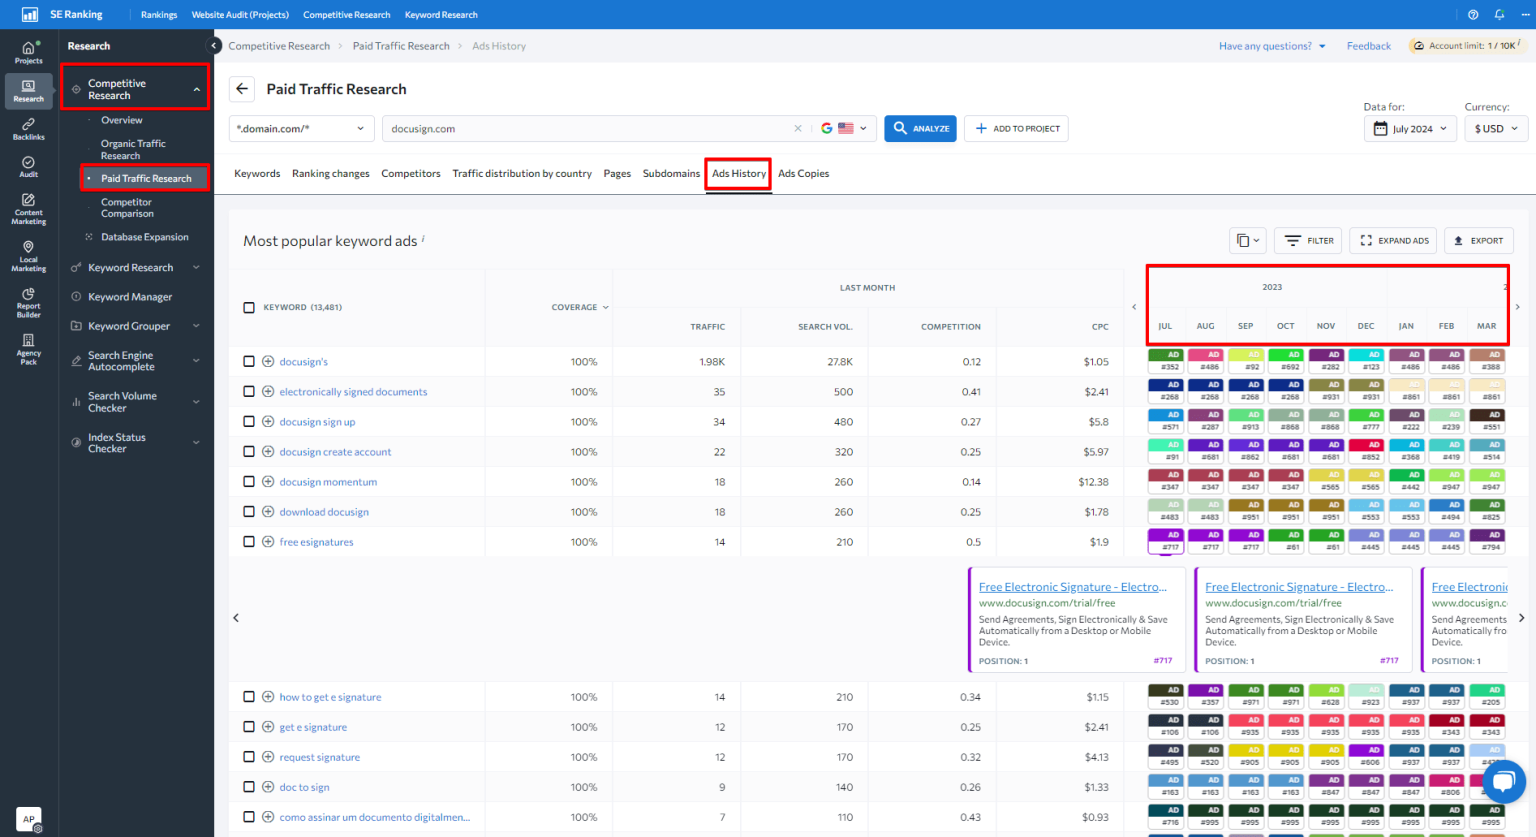The height and width of the screenshot is (837, 1536).
Task: Select the checkbox next to docusign sign up
Action: pos(248,421)
